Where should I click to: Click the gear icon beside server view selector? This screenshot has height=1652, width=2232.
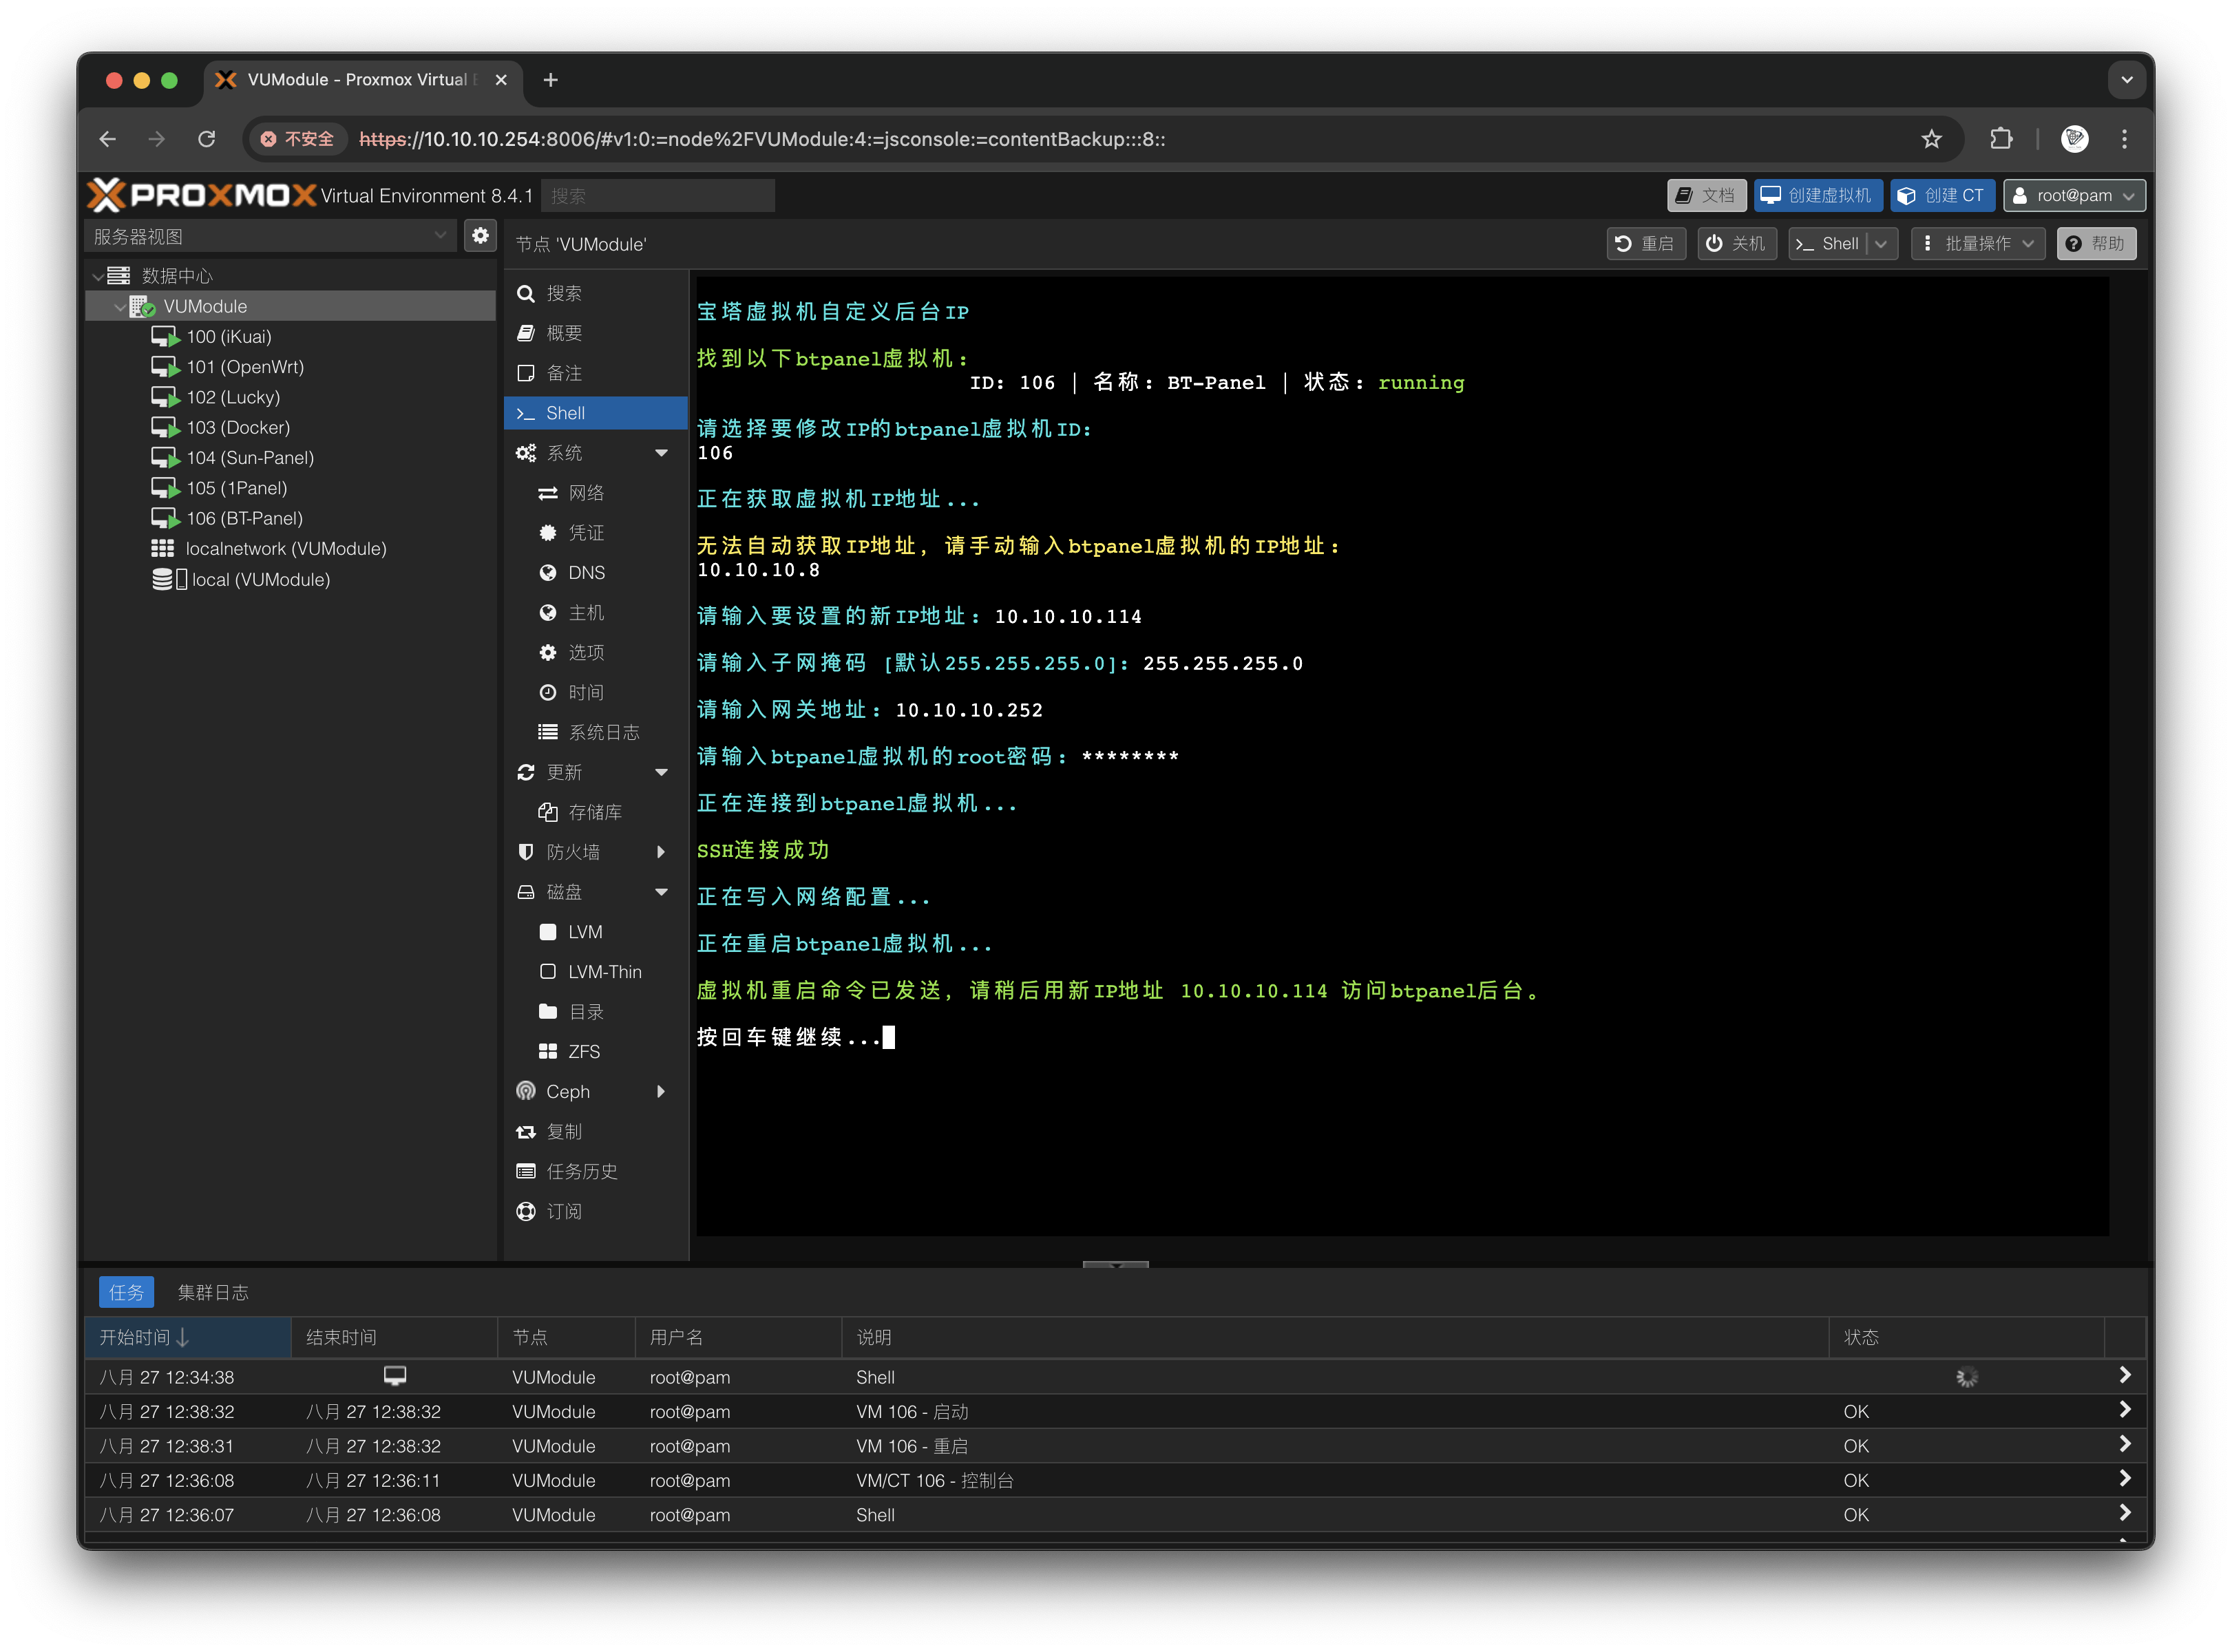[480, 236]
